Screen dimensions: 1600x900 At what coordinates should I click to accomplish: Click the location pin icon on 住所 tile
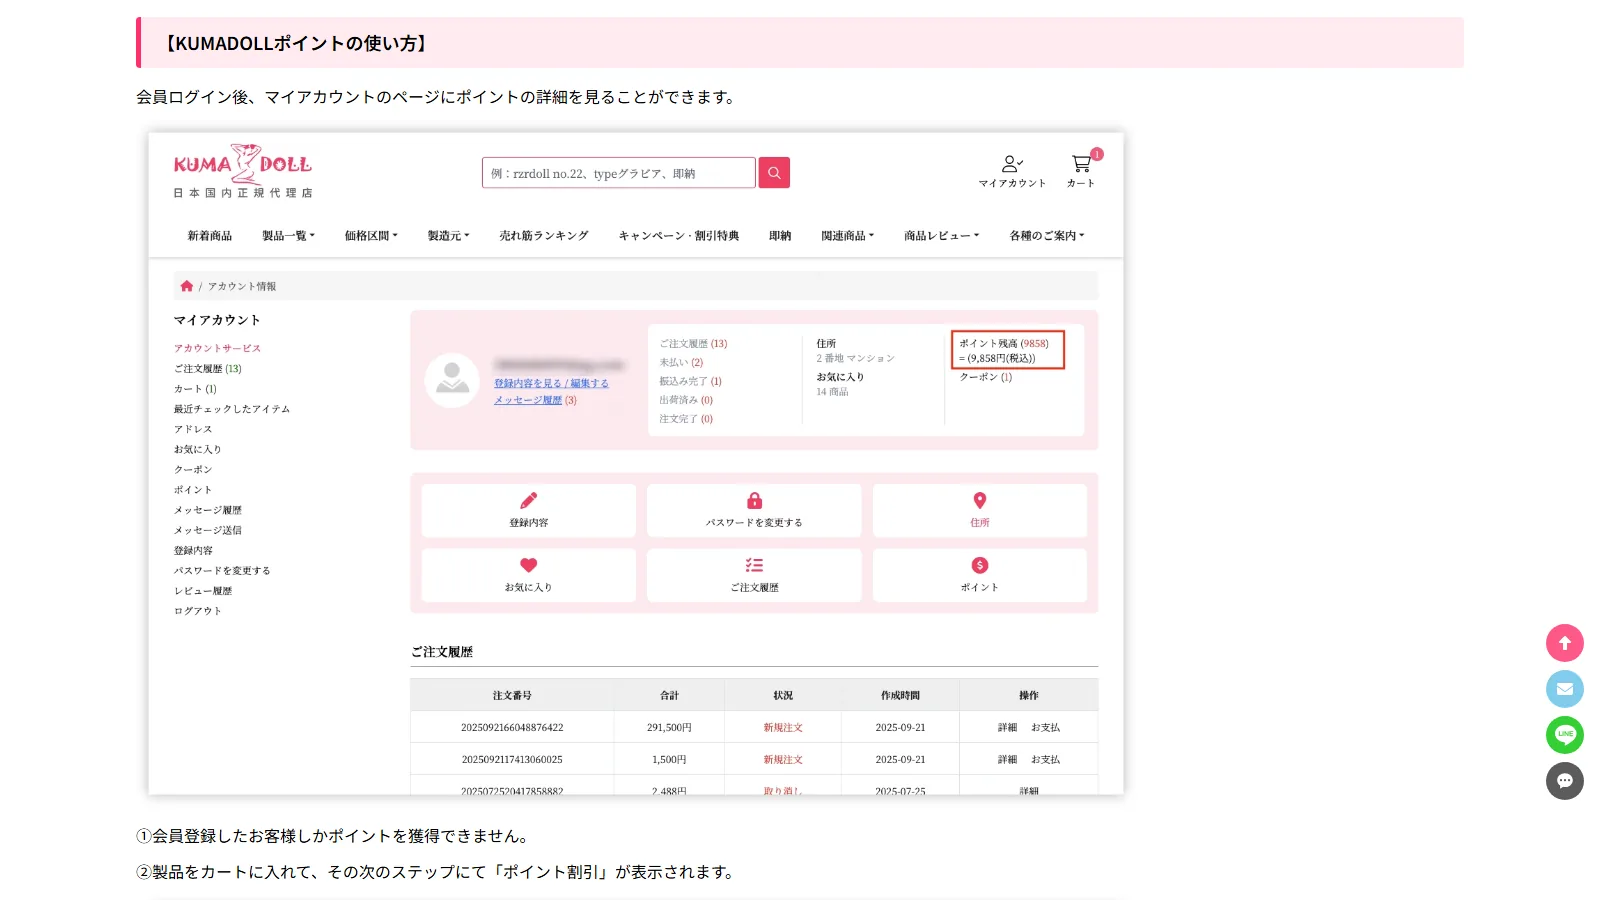[x=980, y=500]
